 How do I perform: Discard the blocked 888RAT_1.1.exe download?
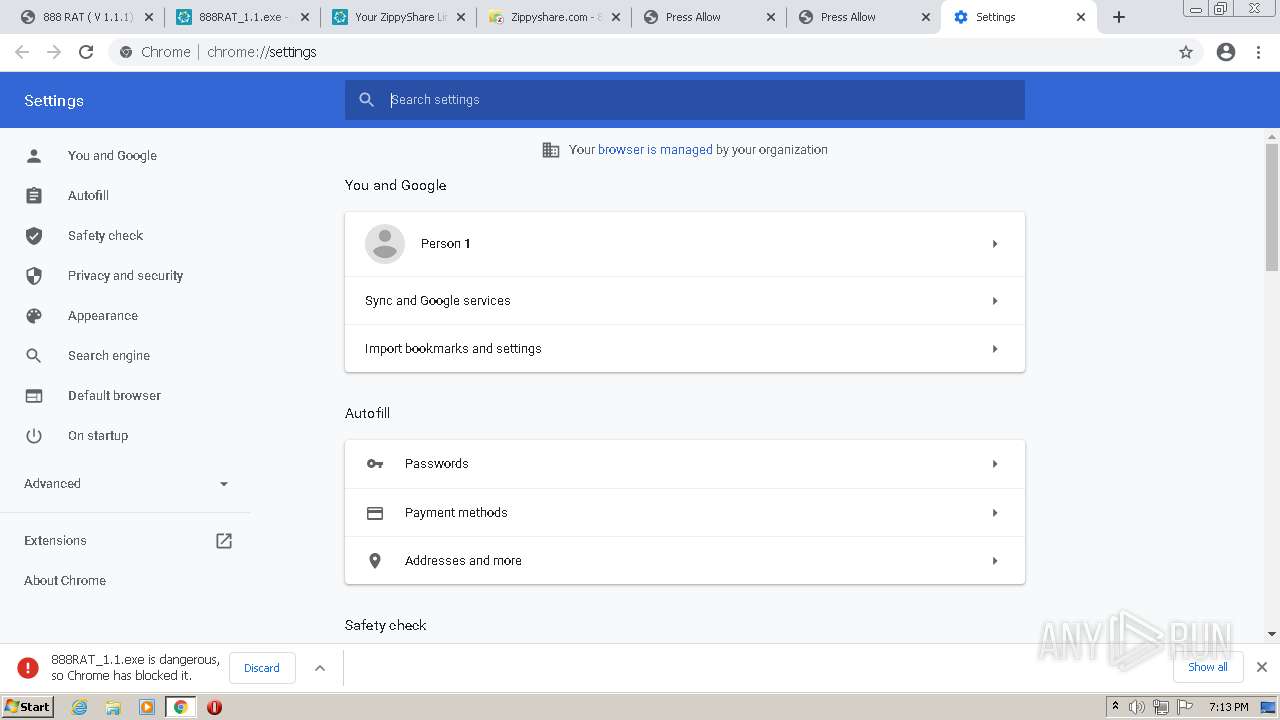262,668
